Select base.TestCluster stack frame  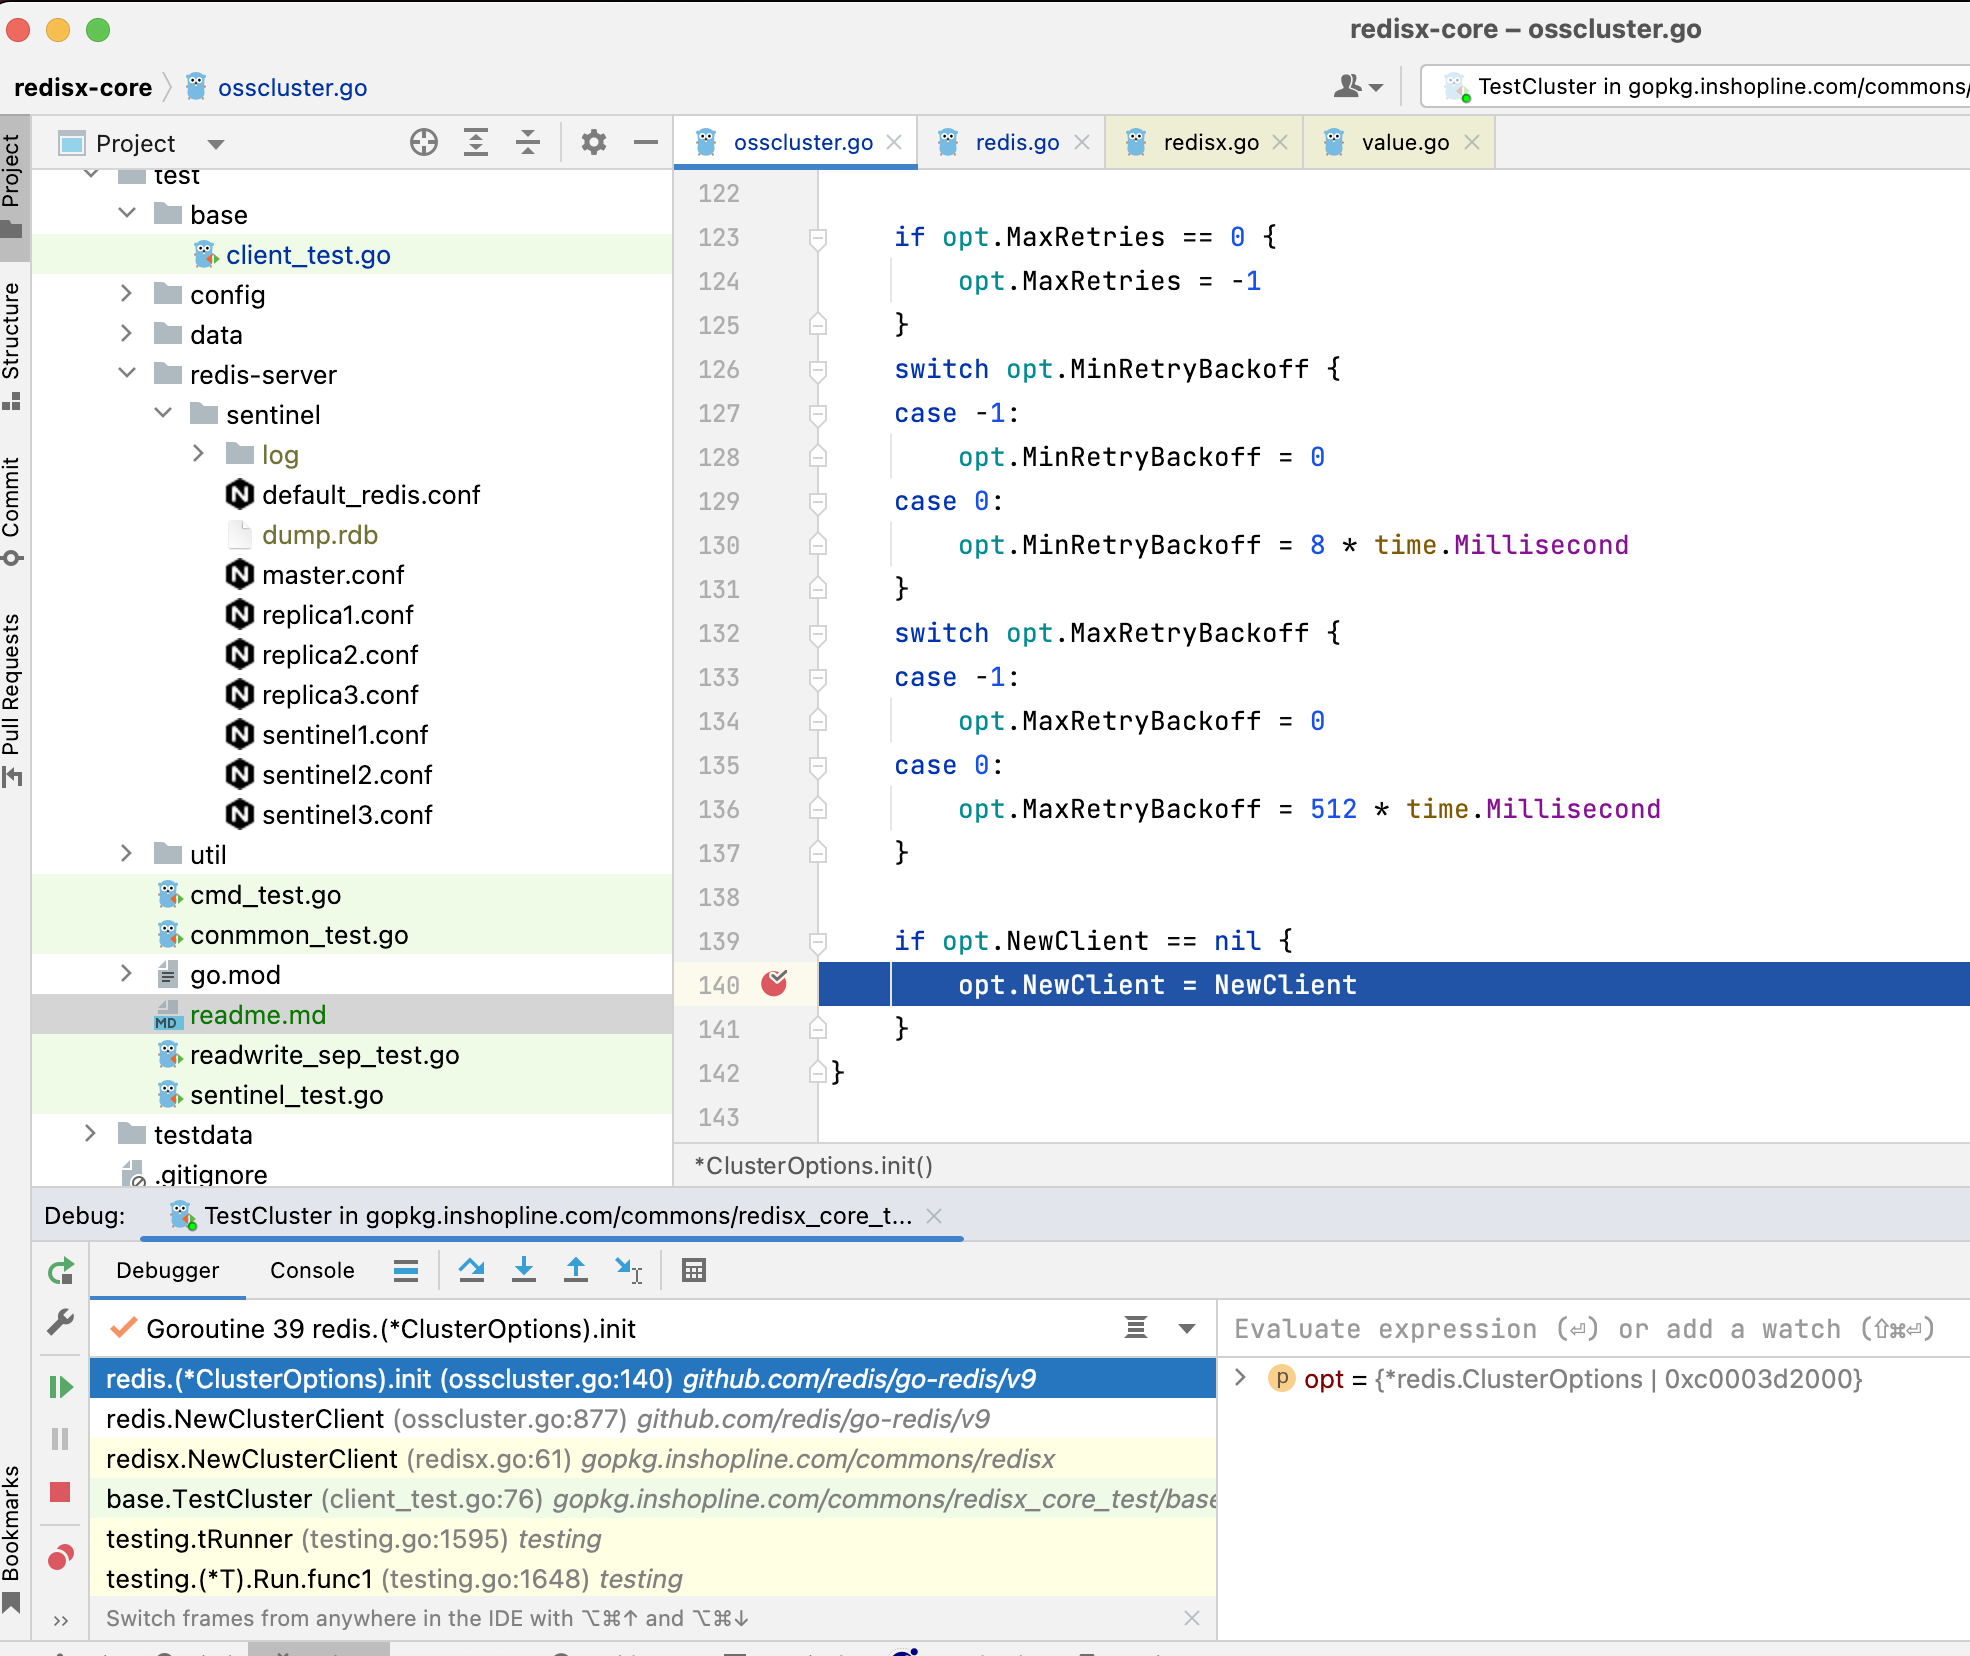(653, 1499)
